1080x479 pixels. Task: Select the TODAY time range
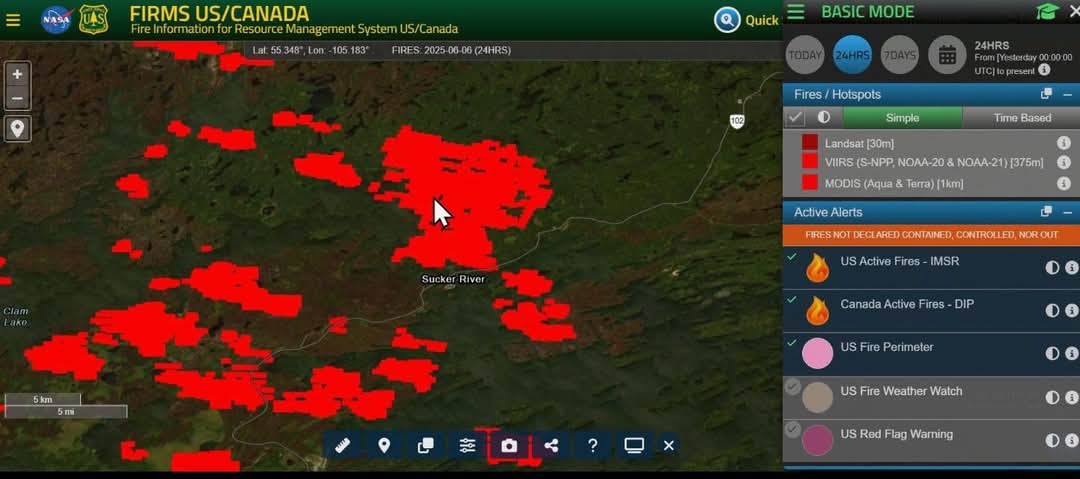804,55
